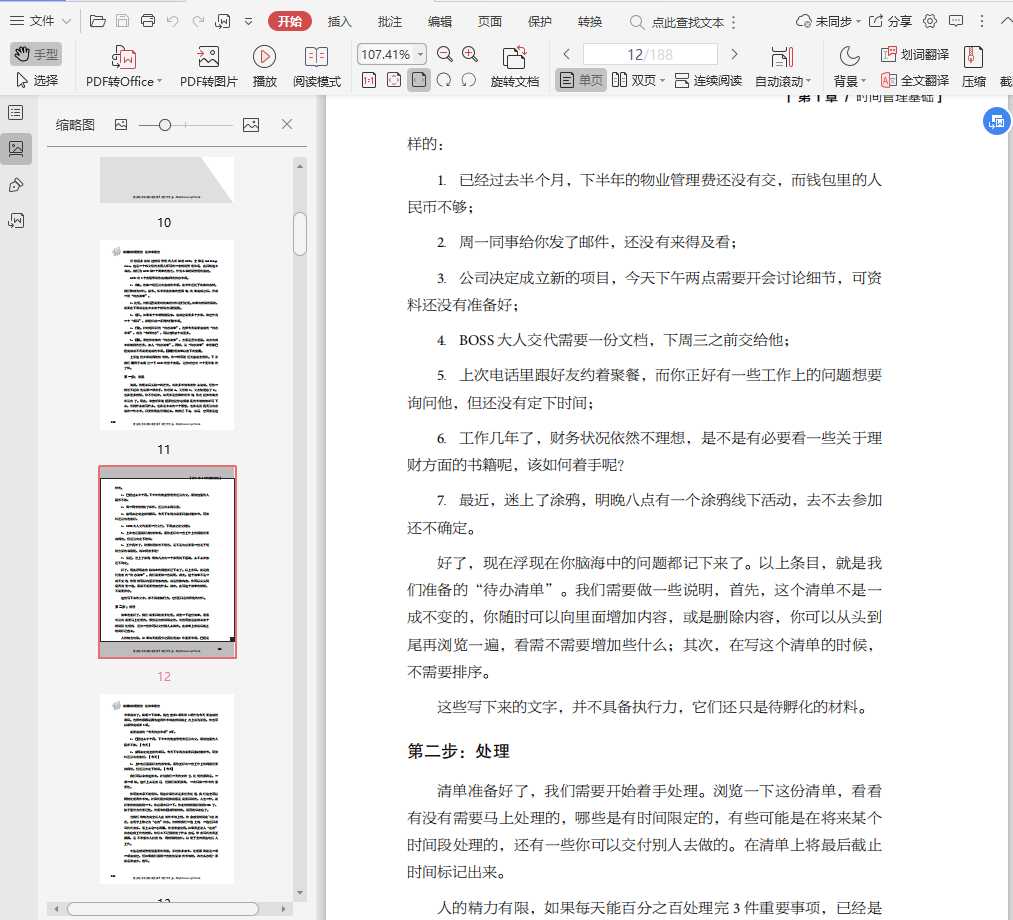The image size is (1013, 920).
Task: Click the thumbnail size slider handle
Action: click(165, 125)
